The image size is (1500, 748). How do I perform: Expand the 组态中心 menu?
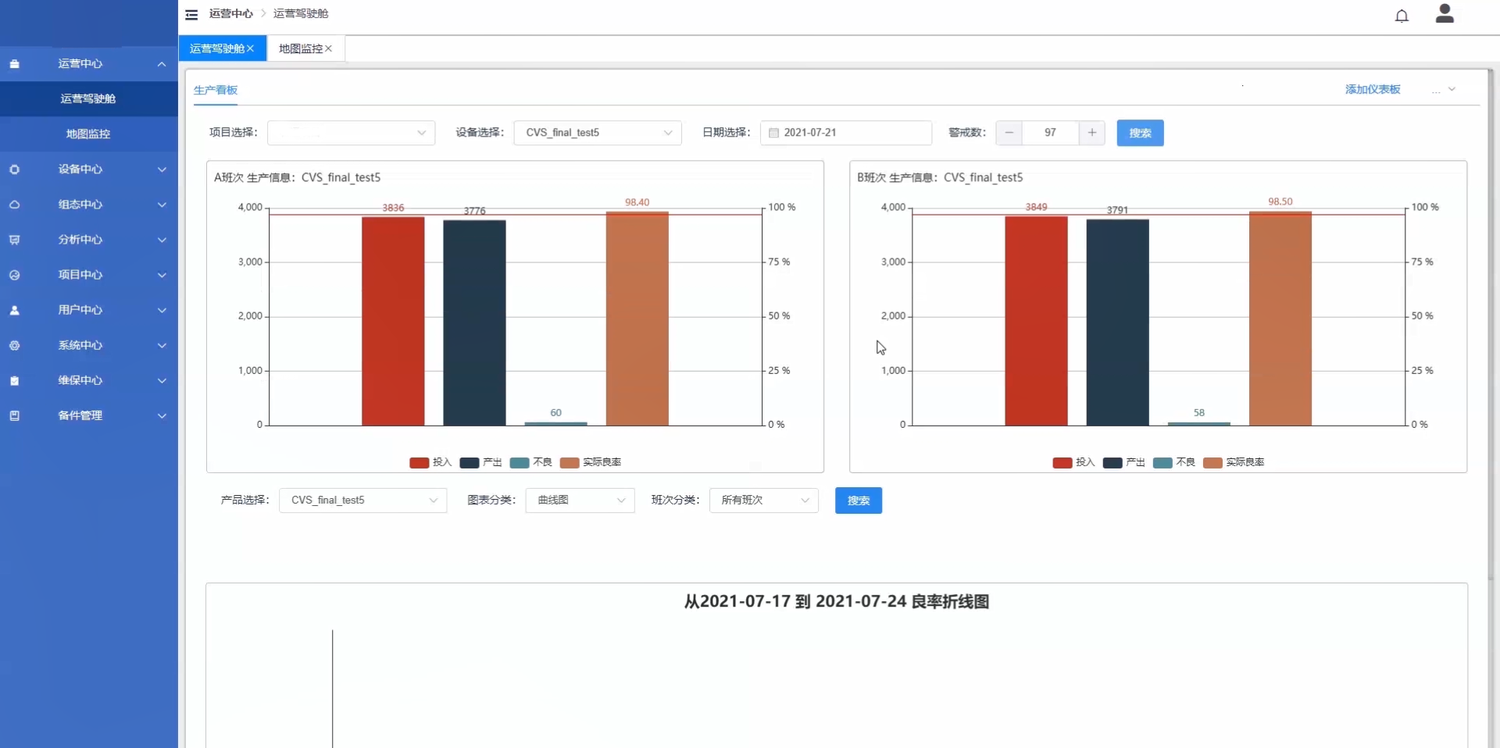162,205
